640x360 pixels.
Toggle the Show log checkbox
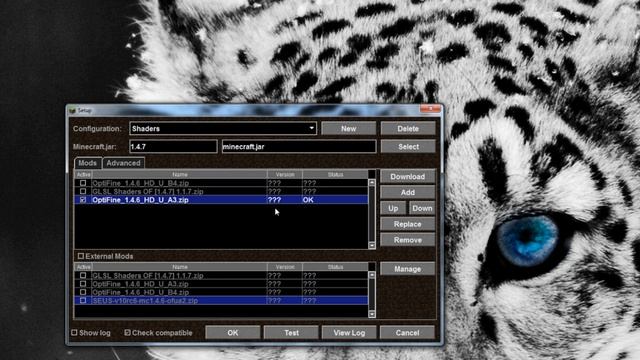pos(74,333)
